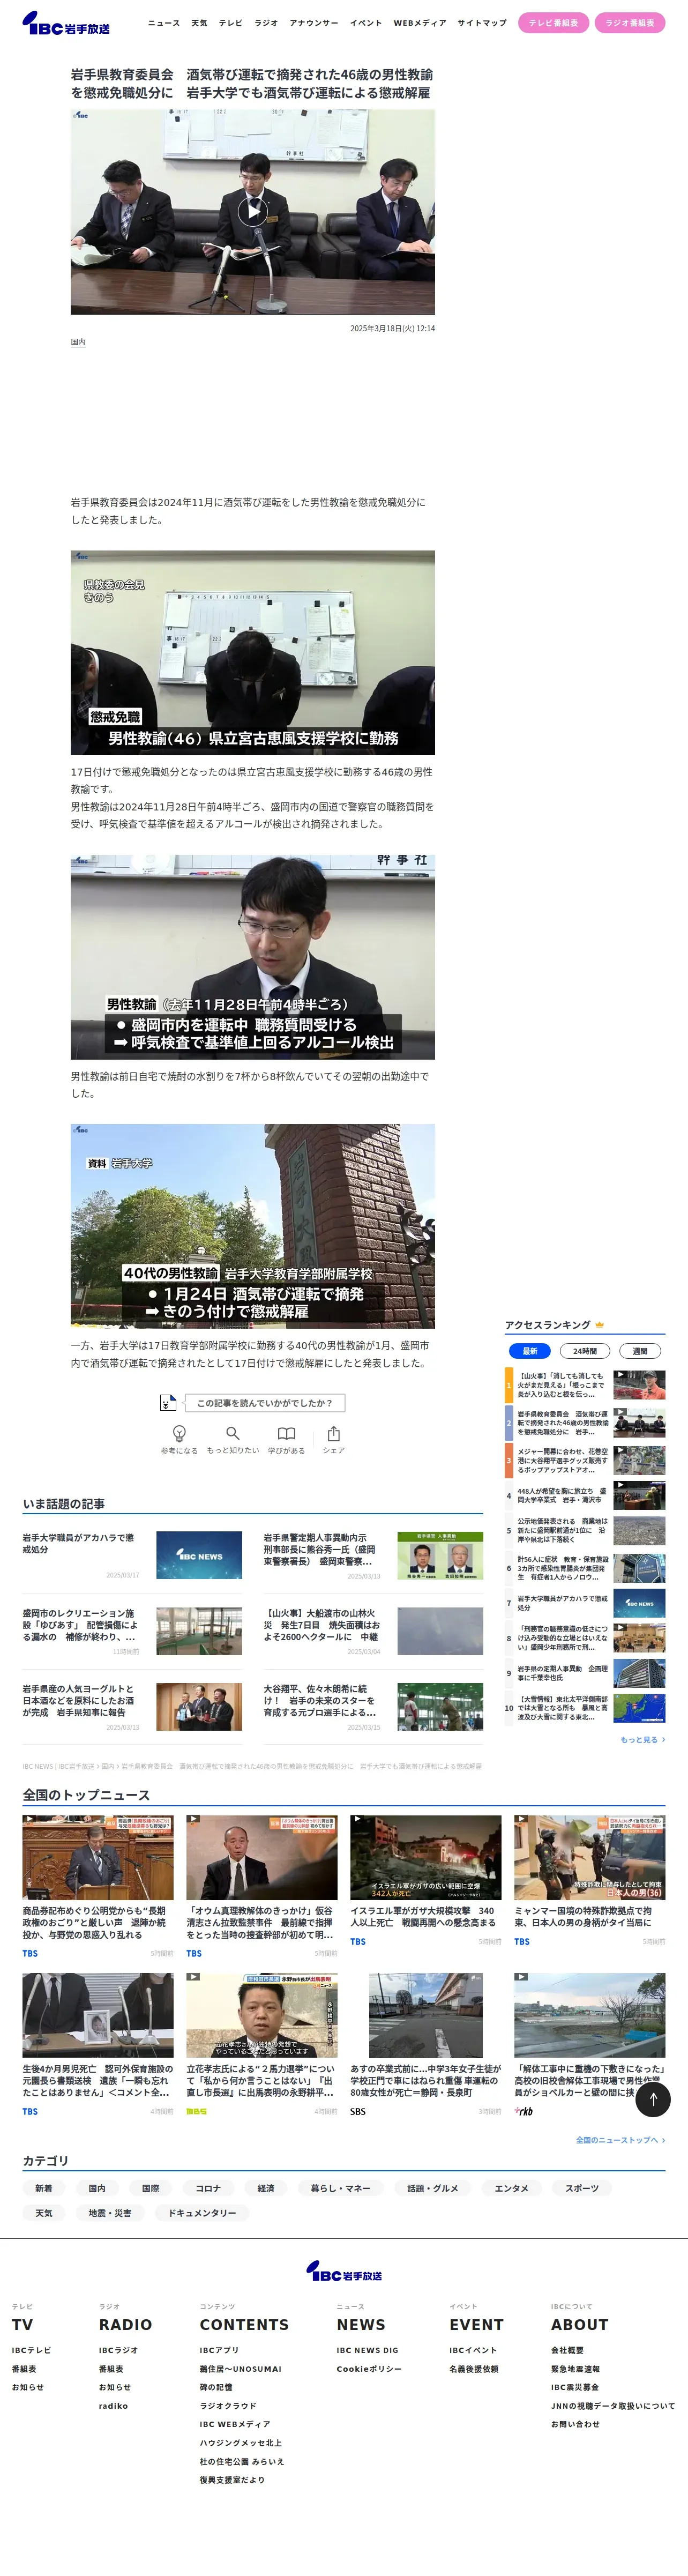Open the 天気 menu item
688x2576 pixels.
point(199,23)
